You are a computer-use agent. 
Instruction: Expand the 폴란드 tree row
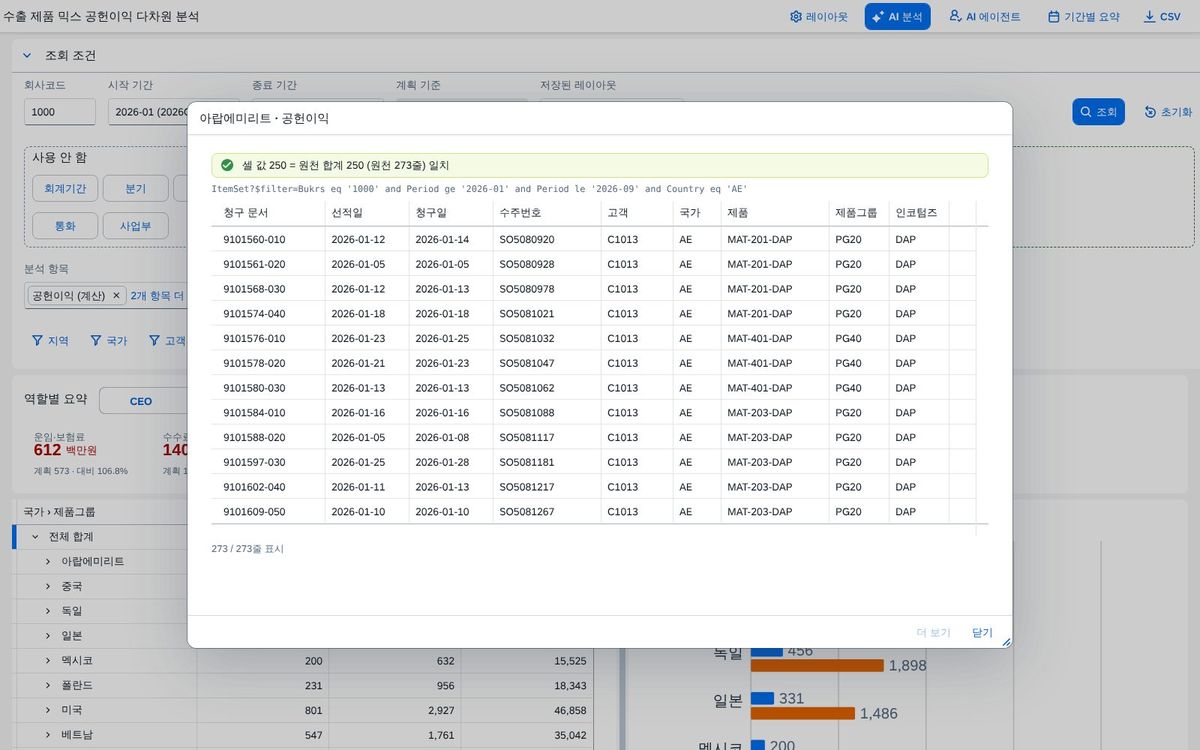click(x=47, y=685)
